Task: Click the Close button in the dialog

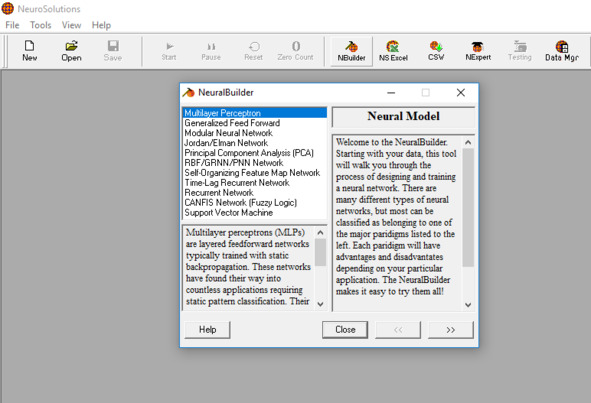Action: pyautogui.click(x=345, y=330)
